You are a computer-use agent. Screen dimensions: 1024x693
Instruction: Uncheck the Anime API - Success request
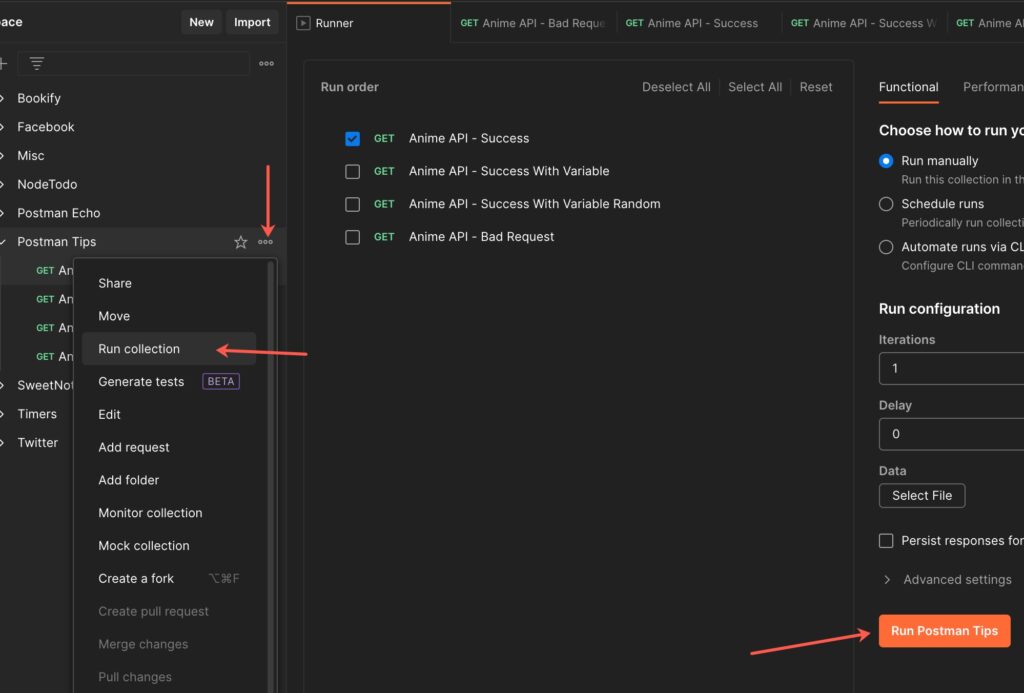tap(352, 139)
